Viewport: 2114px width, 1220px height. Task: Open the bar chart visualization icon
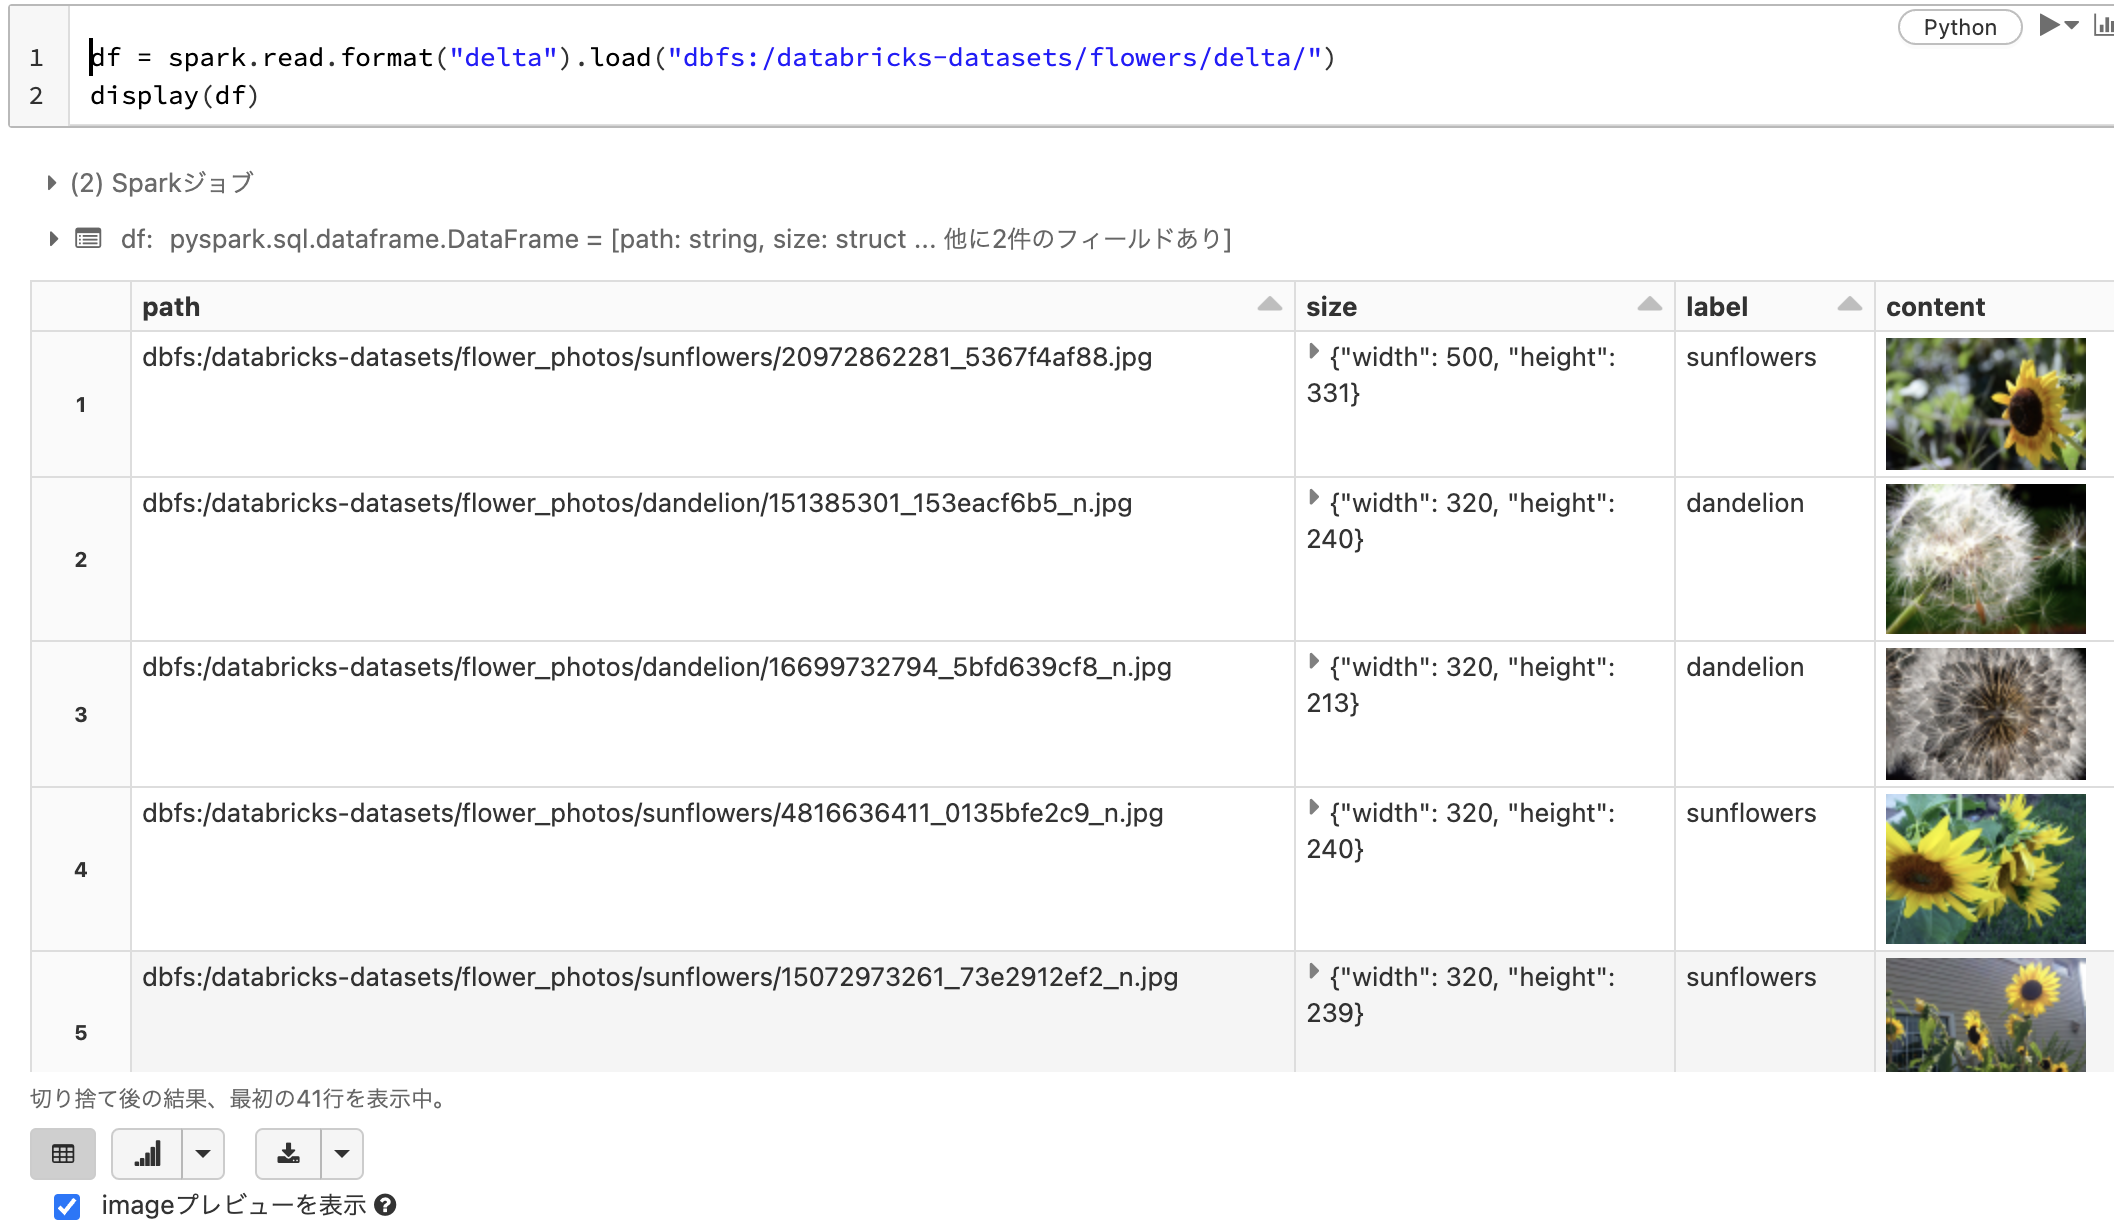point(149,1153)
